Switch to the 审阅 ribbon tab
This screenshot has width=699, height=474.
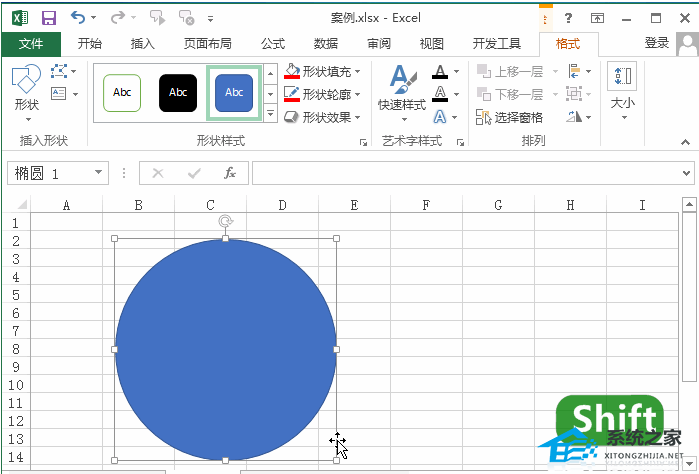379,44
